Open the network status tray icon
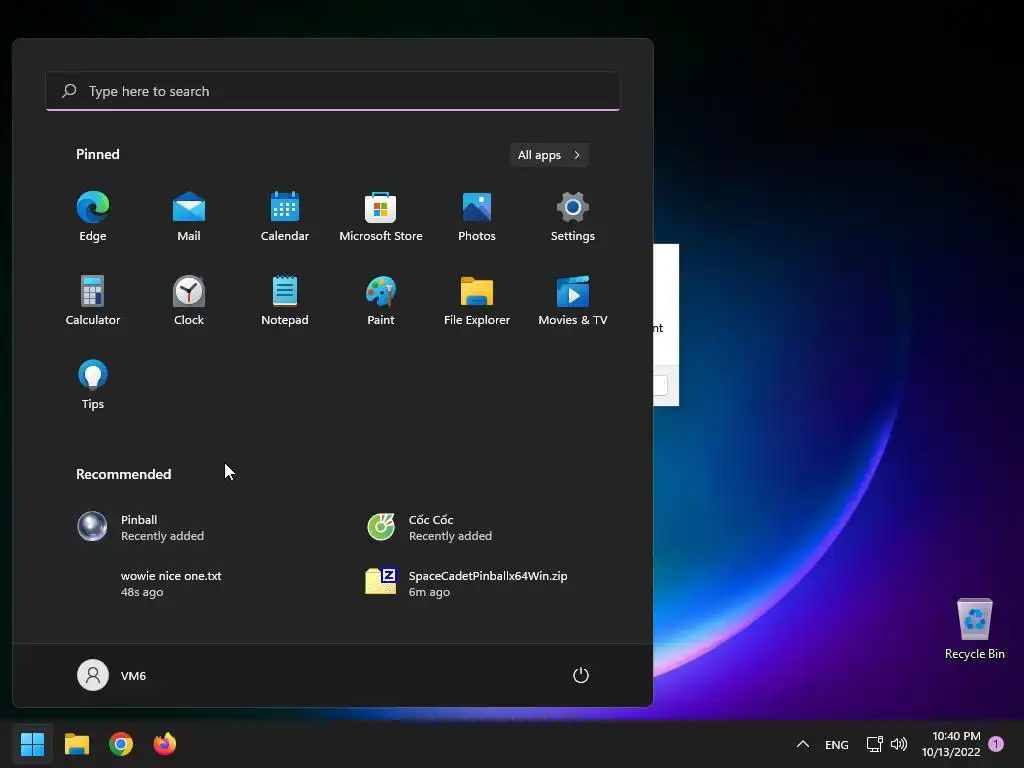Image resolution: width=1024 pixels, height=768 pixels. pos(874,744)
